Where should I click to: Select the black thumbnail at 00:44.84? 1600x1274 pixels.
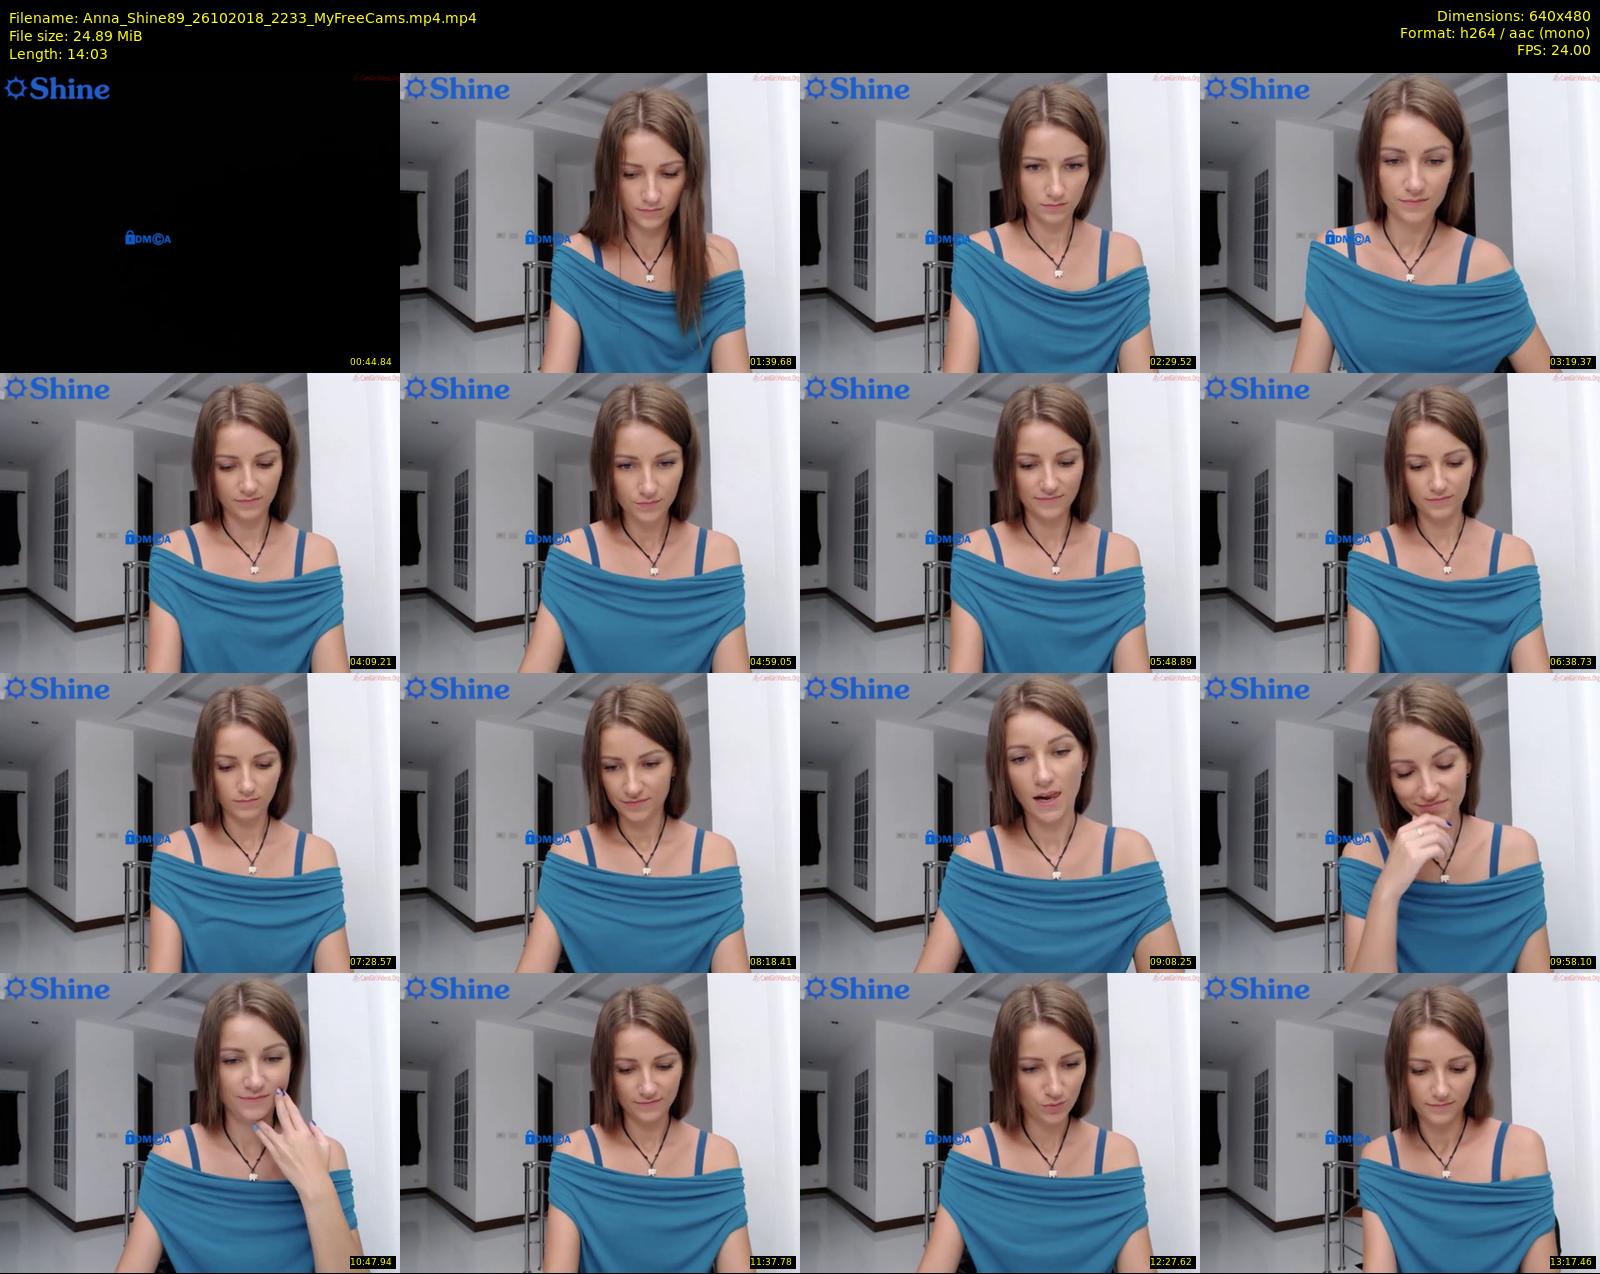(200, 222)
